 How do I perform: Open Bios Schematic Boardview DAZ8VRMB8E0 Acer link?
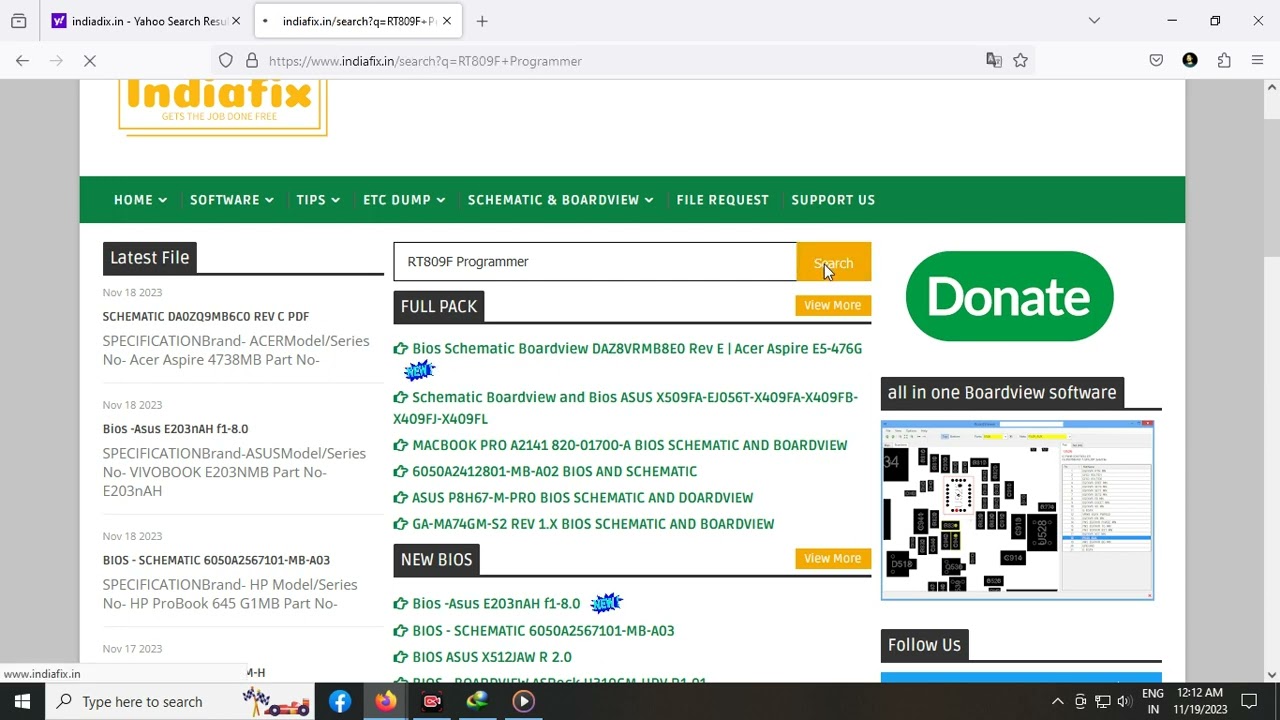point(636,349)
